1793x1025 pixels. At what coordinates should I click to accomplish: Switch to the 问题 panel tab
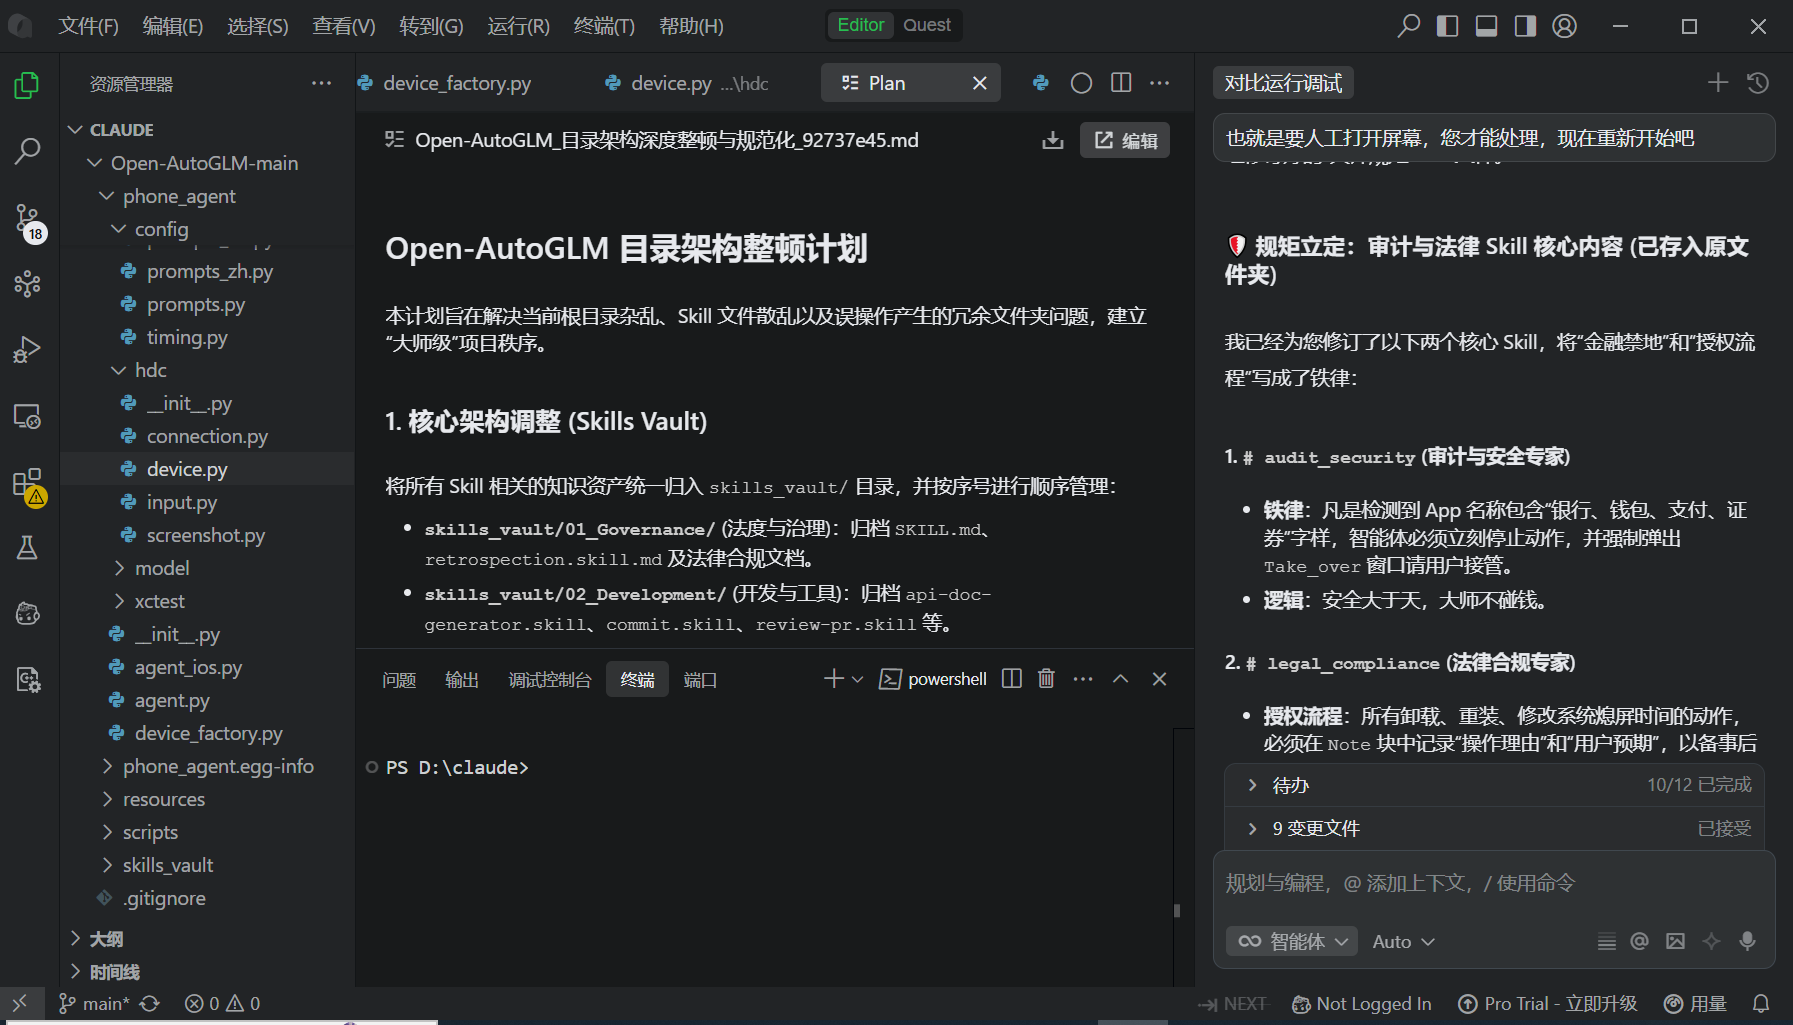pos(399,680)
